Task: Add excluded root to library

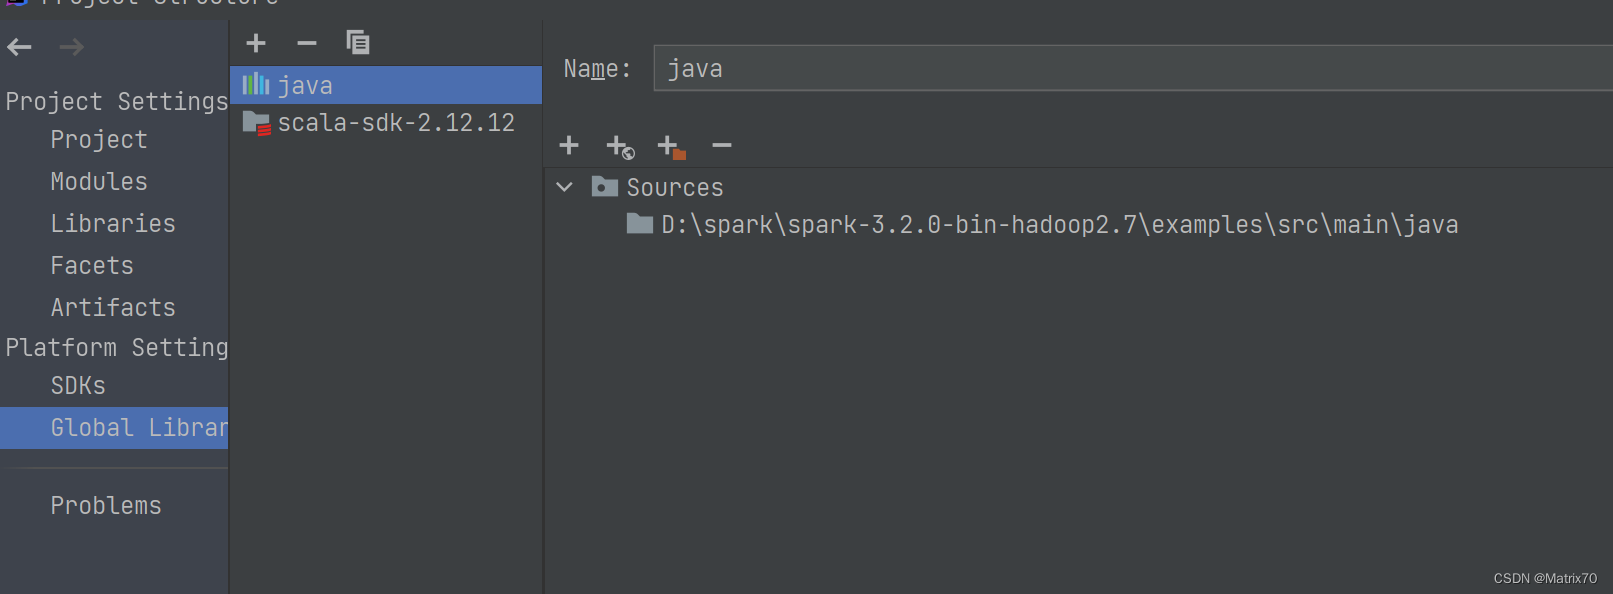Action: (671, 147)
